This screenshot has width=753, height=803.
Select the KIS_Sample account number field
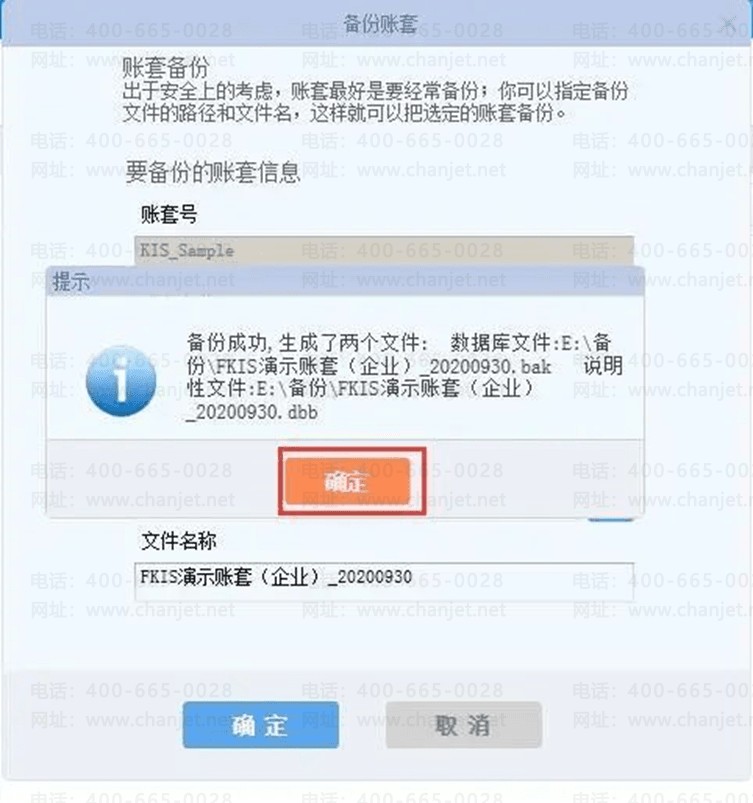pos(384,251)
